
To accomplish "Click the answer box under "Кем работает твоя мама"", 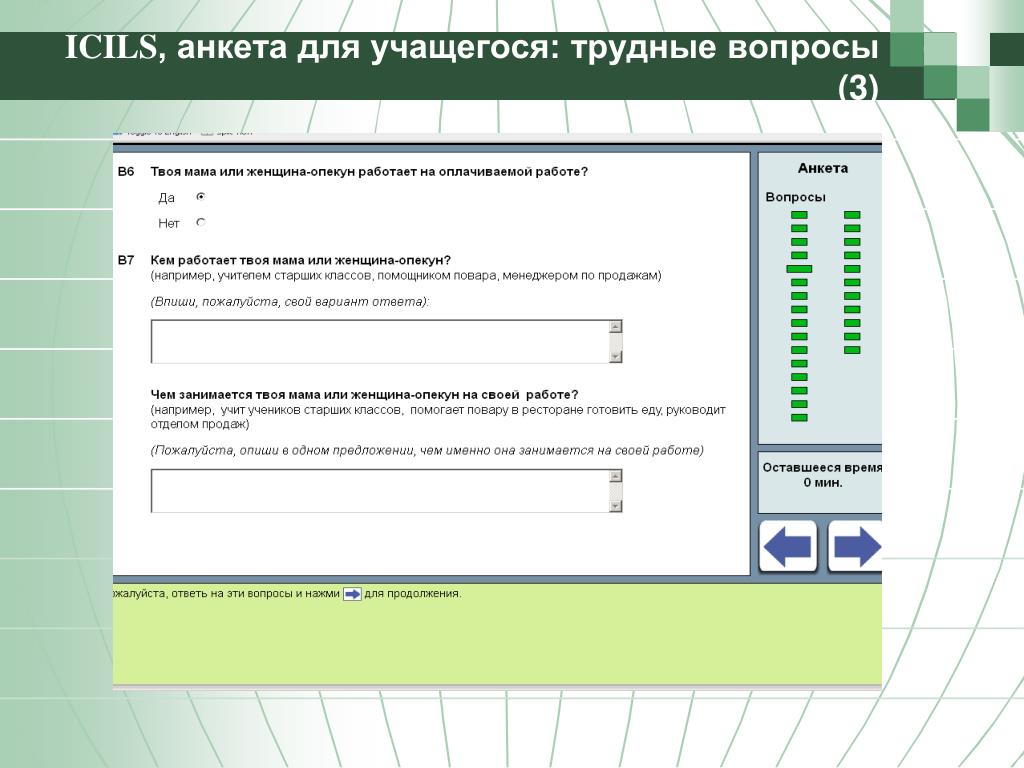I will pyautogui.click(x=386, y=342).
